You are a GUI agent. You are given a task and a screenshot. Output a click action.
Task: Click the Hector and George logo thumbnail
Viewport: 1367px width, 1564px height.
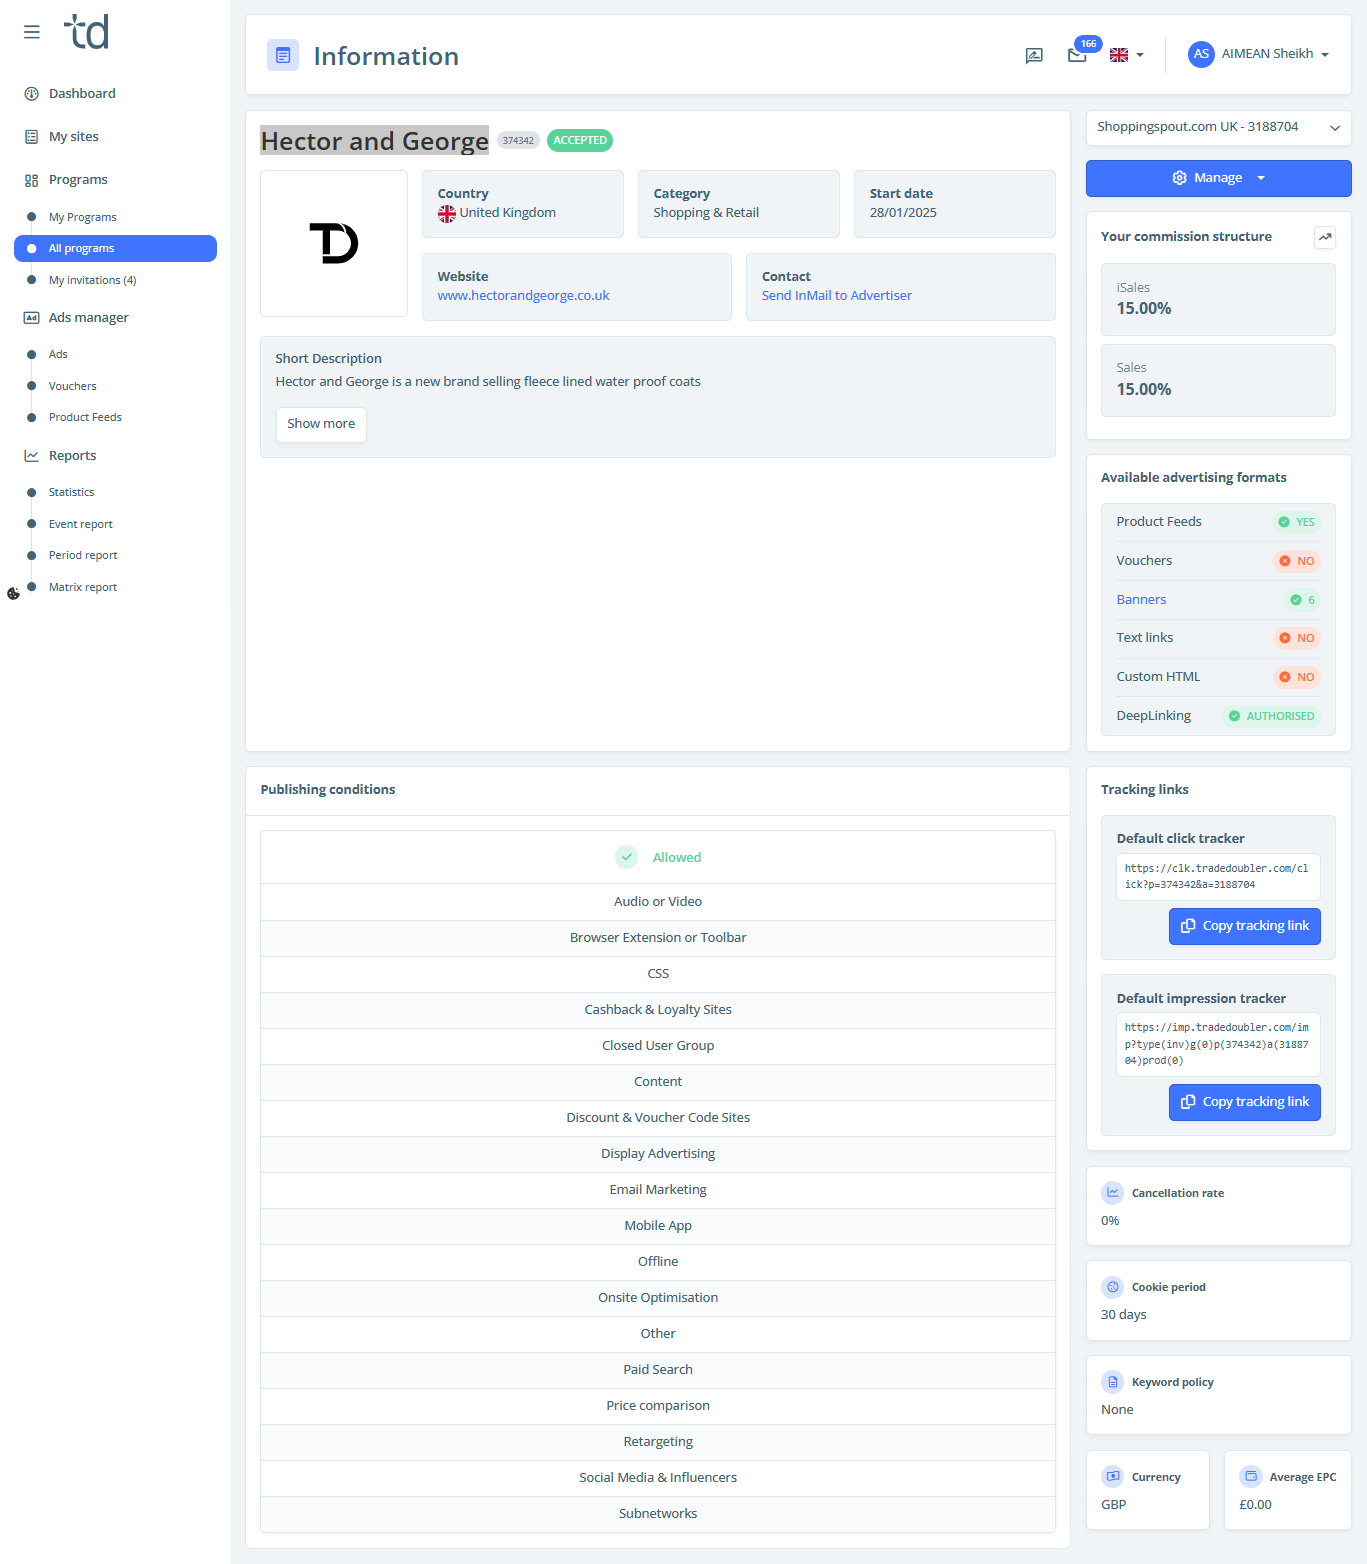click(334, 243)
